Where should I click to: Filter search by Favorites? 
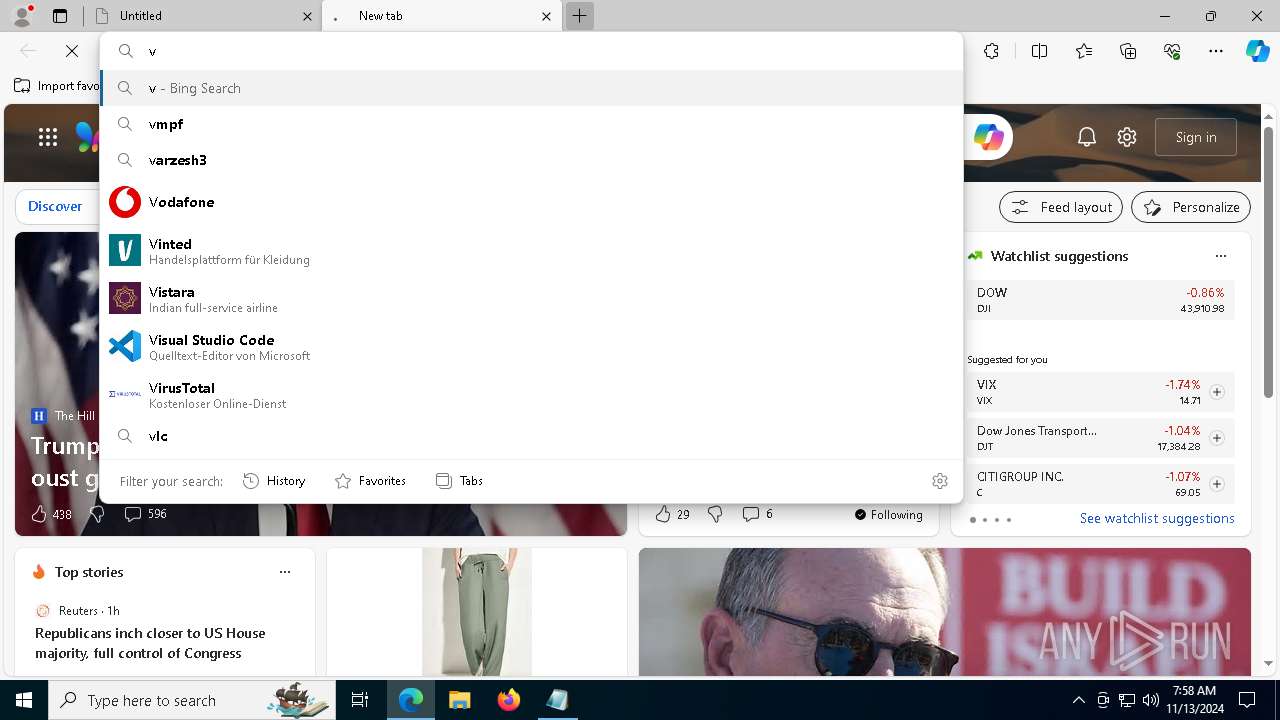[370, 481]
